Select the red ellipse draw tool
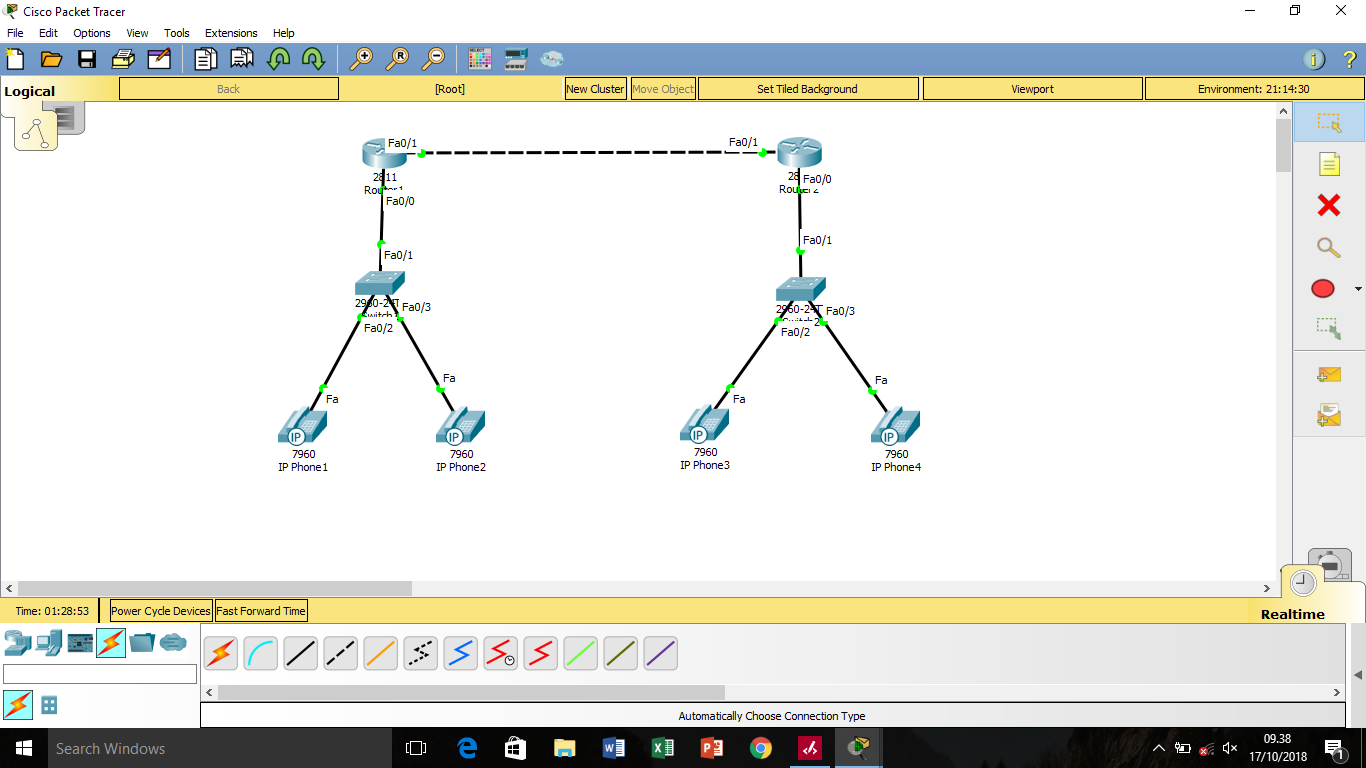Viewport: 1366px width, 768px height. tap(1322, 289)
